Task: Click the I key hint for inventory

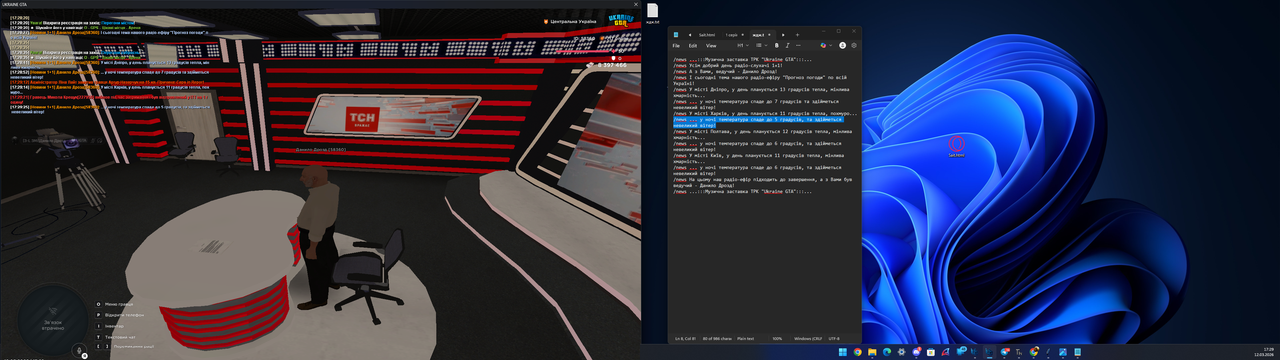Action: coord(97,325)
